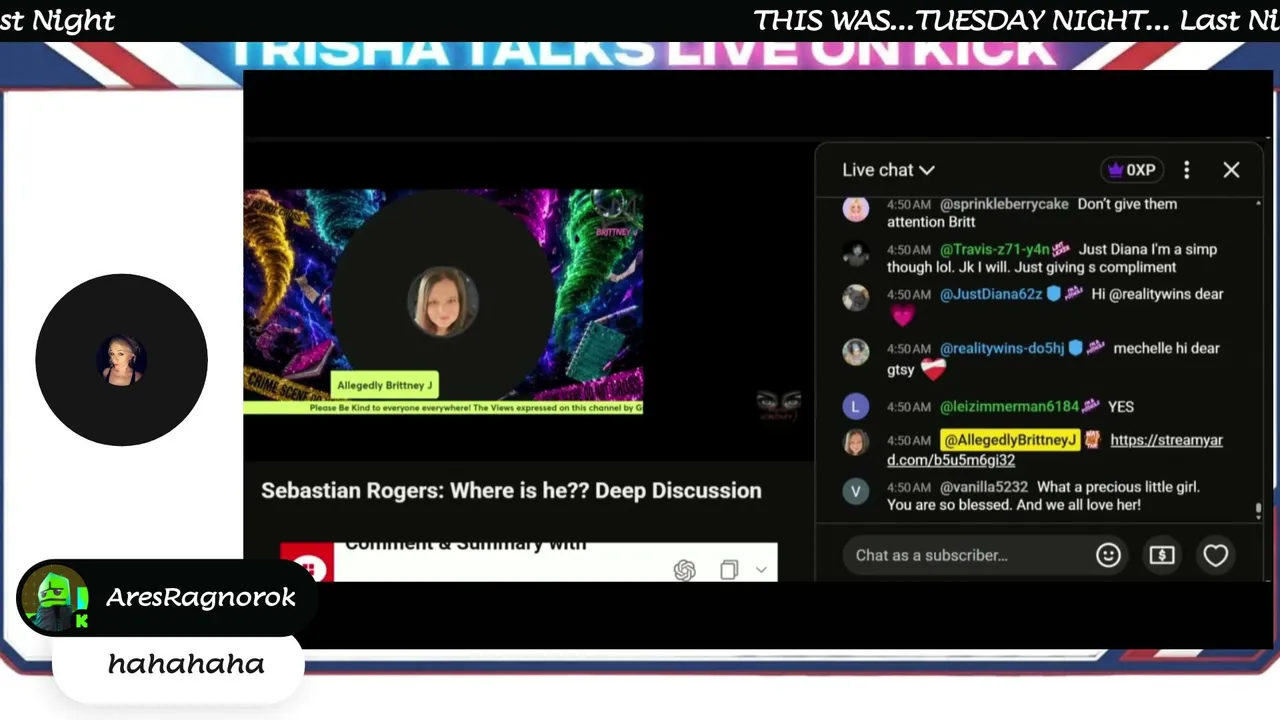Click the red heart emoji after 'gtsy'
The width and height of the screenshot is (1280, 720).
point(933,370)
